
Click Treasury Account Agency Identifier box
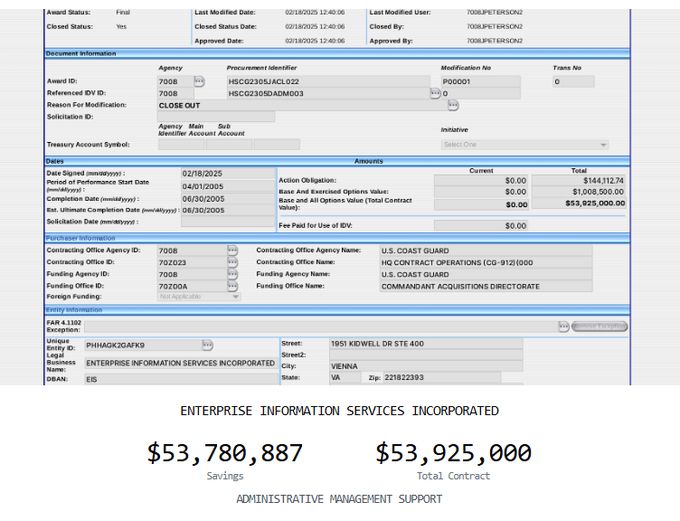coord(182,144)
